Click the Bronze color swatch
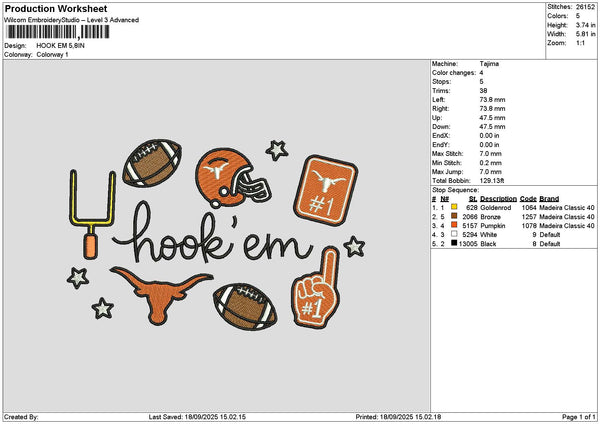The width and height of the screenshot is (600, 424). point(454,216)
